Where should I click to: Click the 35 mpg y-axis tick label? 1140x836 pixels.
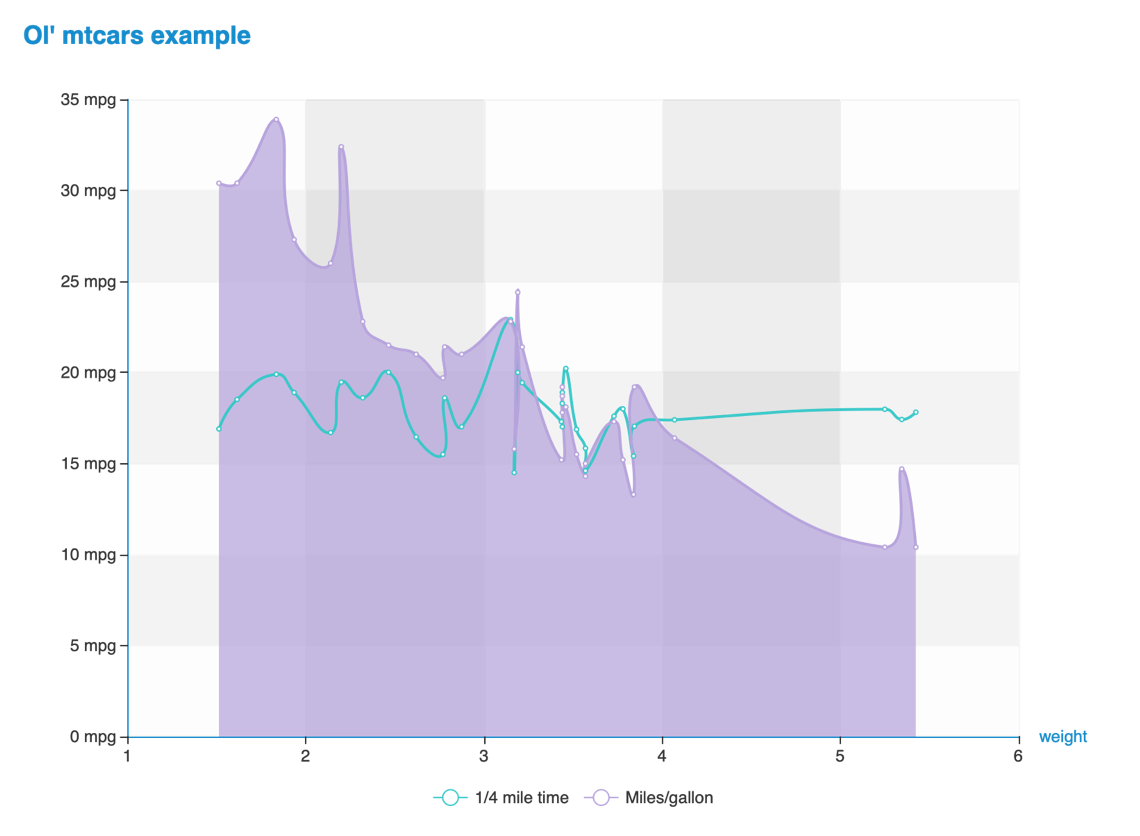point(88,100)
